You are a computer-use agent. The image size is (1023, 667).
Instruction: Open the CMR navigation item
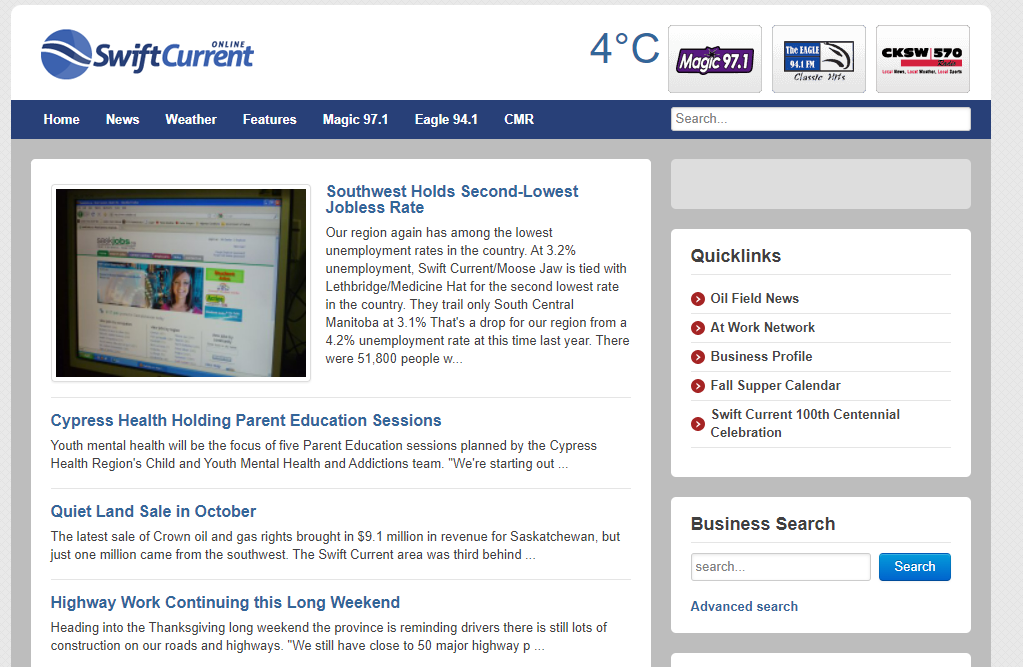click(x=518, y=119)
